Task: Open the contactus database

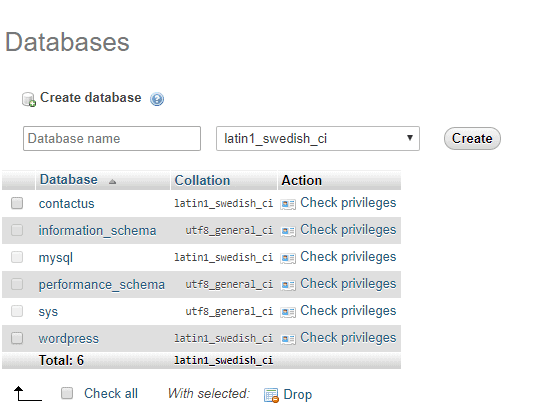Action: pyautogui.click(x=66, y=203)
